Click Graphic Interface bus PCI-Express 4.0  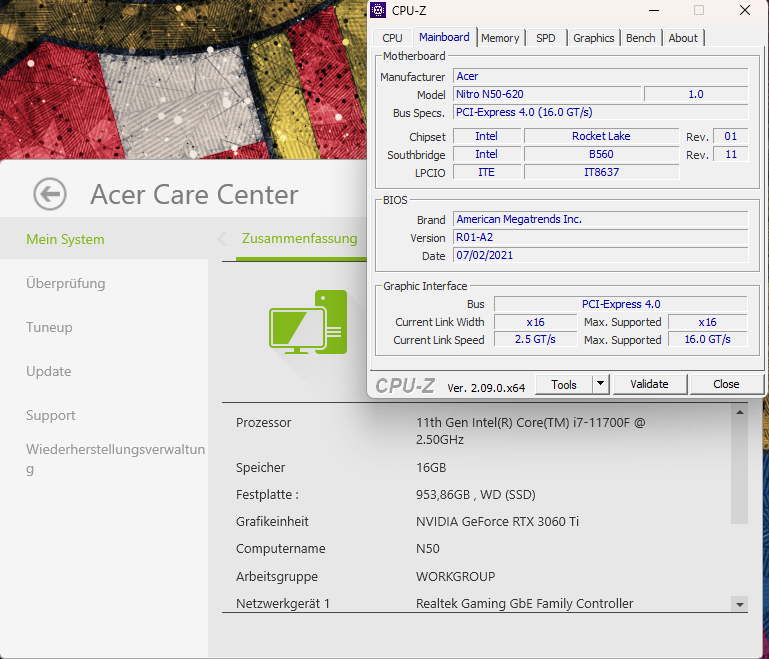pos(621,304)
